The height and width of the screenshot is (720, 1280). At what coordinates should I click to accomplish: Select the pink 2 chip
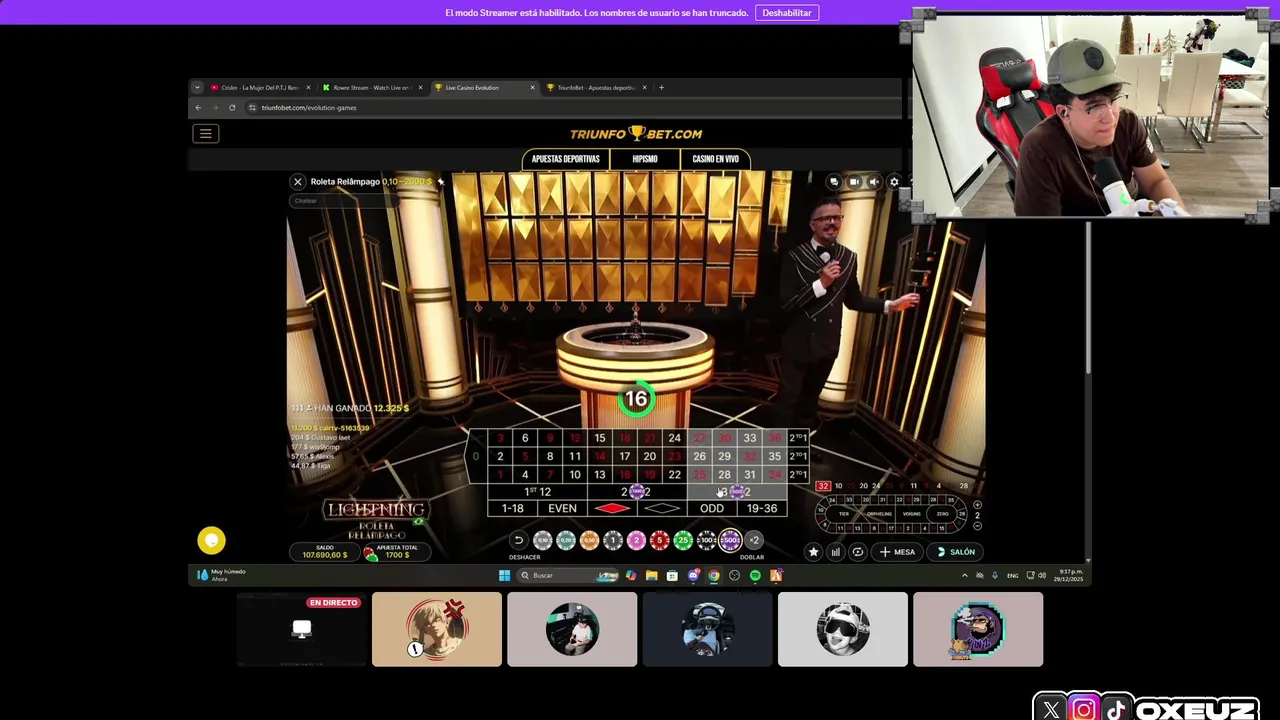pyautogui.click(x=636, y=540)
